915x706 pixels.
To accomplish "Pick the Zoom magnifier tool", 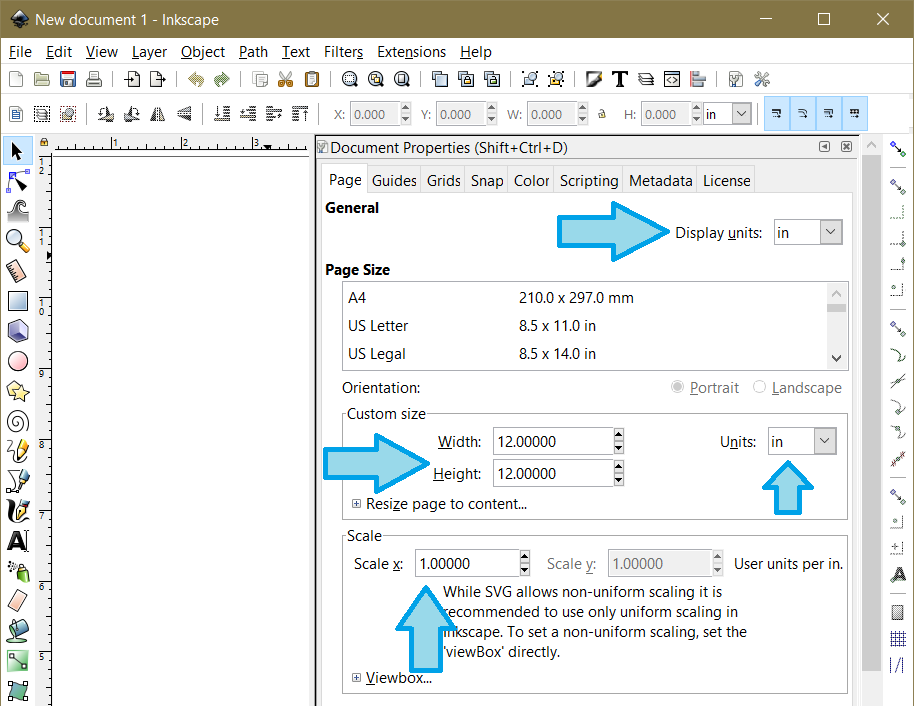I will 18,240.
